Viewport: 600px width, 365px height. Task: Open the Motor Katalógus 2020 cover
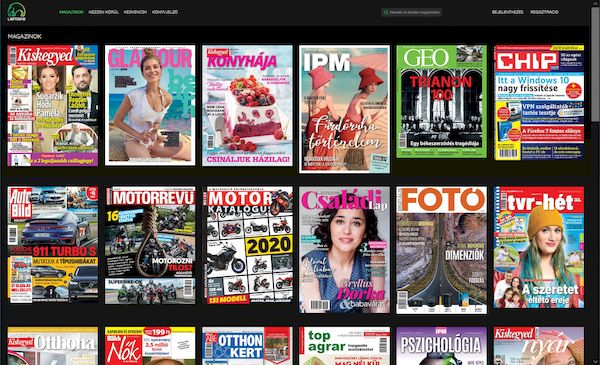(247, 245)
